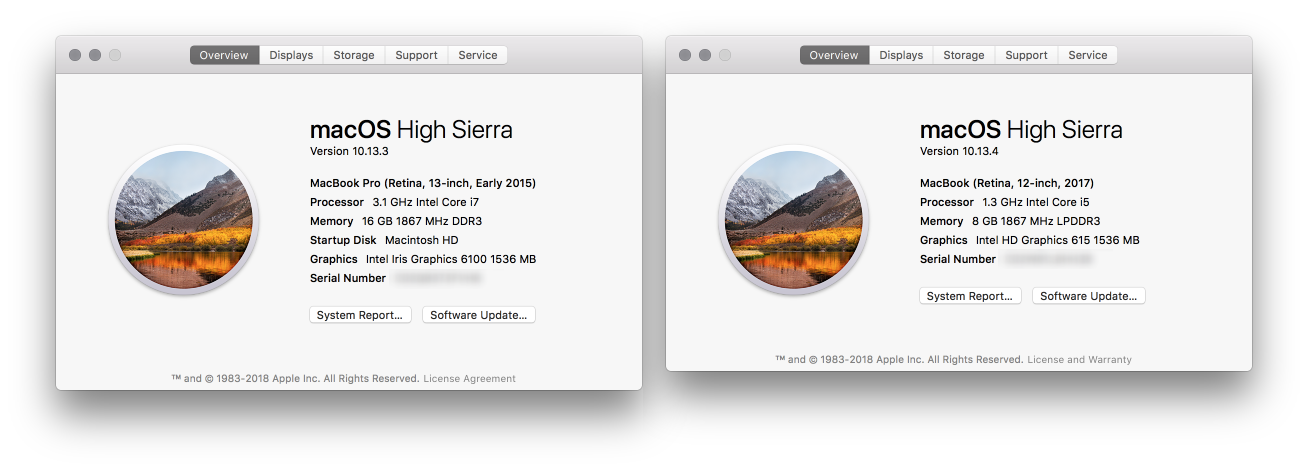This screenshot has height=470, width=1308.
Task: Click '3.1 GHz Intel Core i7' processor value
Action: click(x=426, y=202)
